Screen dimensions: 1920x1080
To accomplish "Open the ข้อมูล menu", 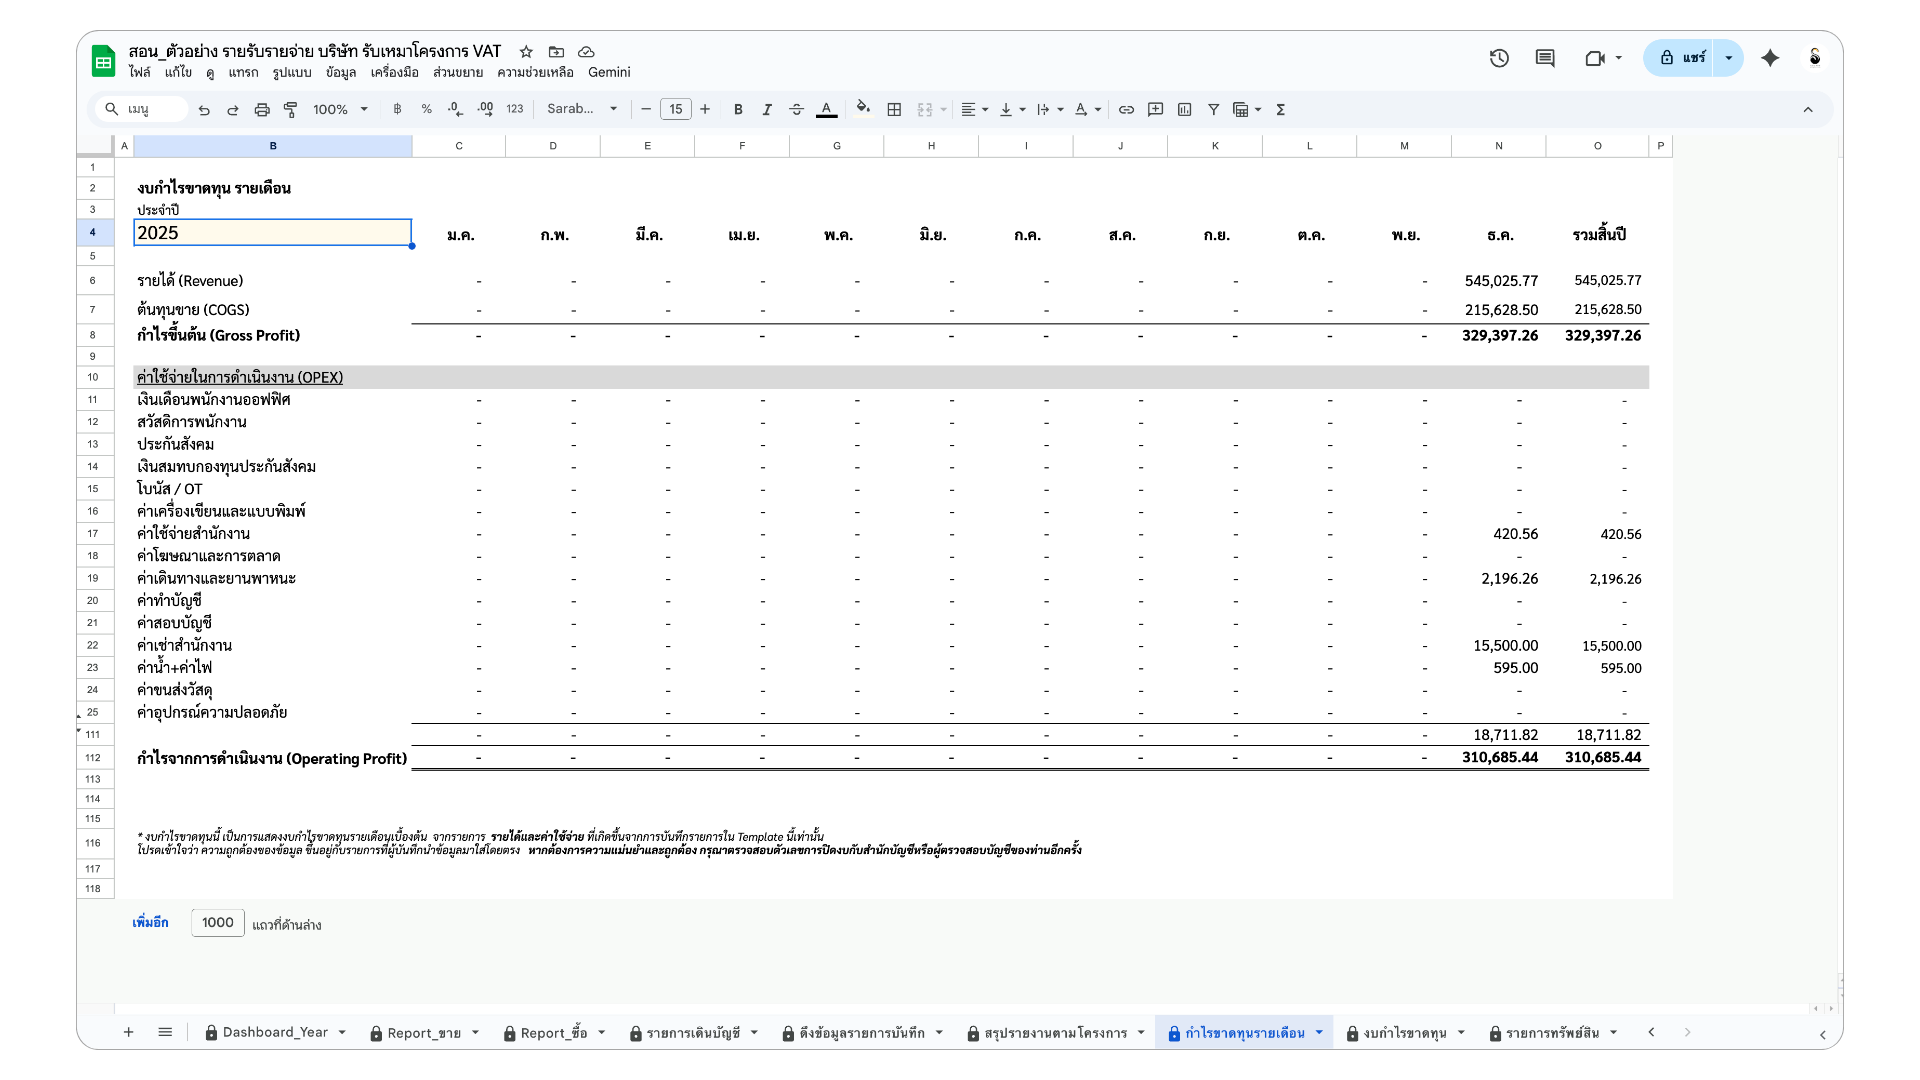I will click(341, 73).
